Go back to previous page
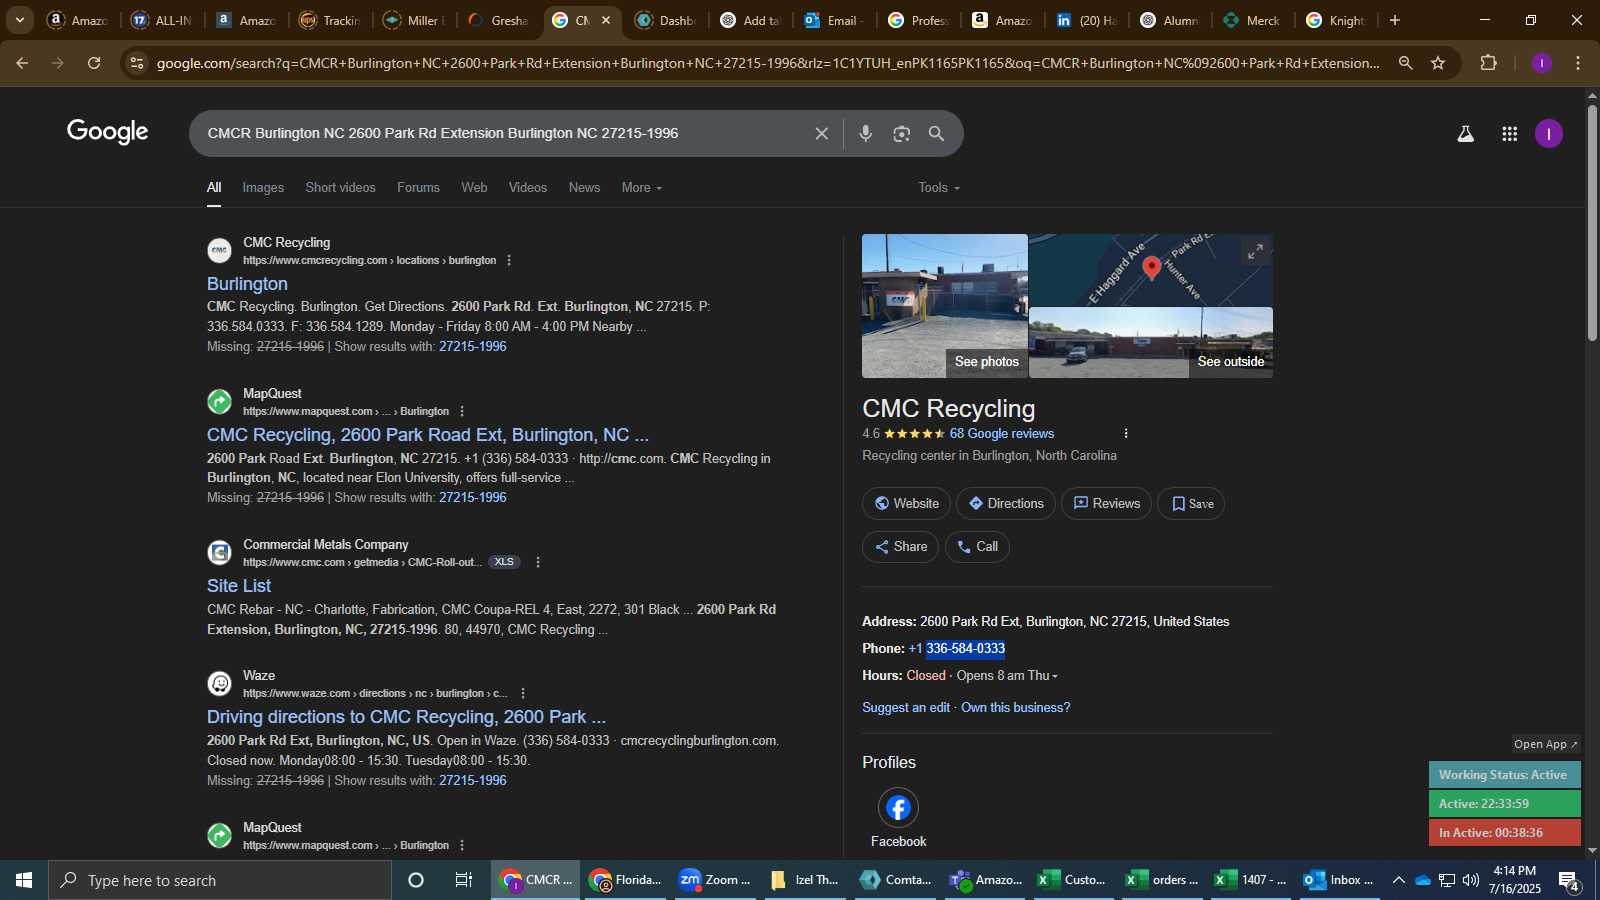 click(x=22, y=63)
